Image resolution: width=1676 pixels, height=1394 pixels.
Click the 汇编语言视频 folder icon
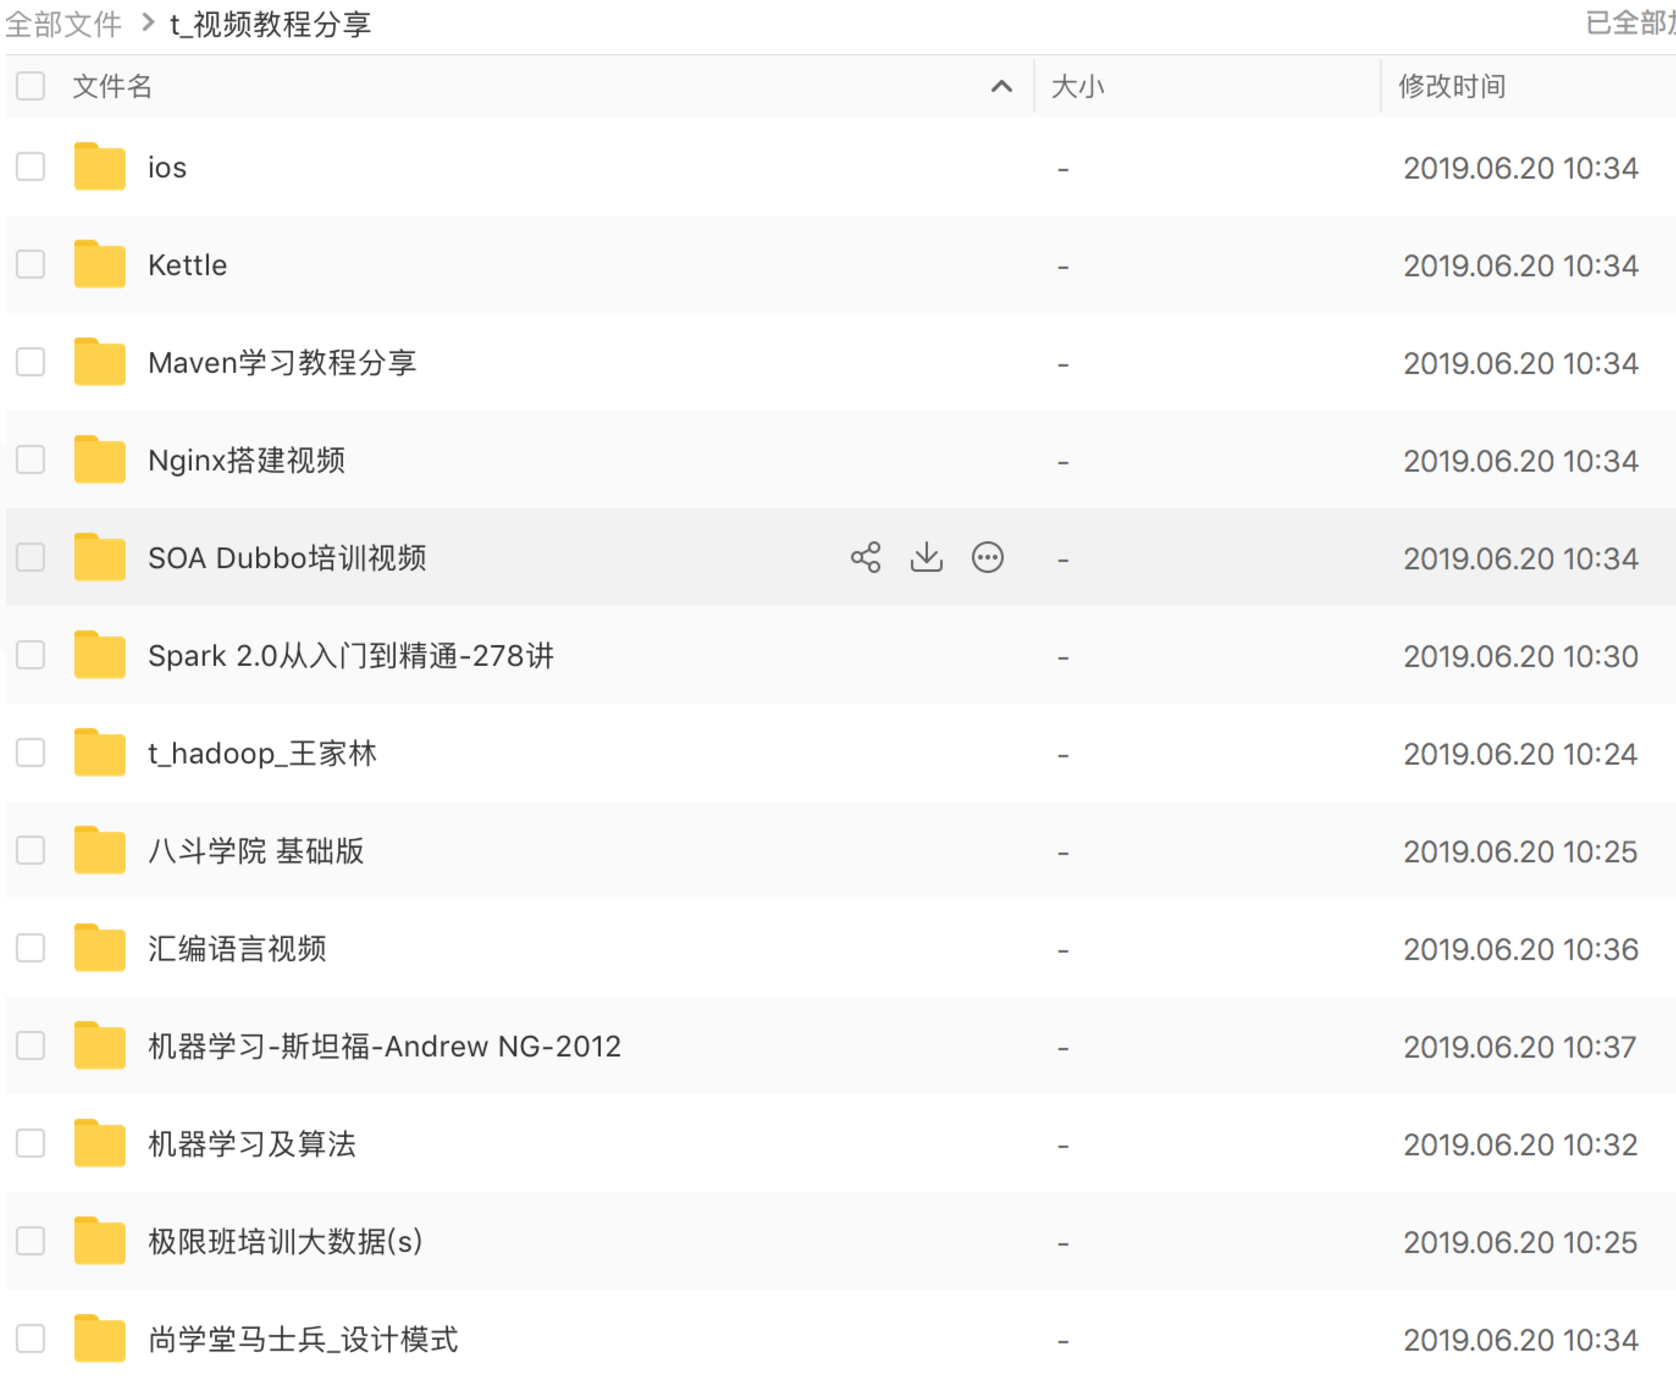coord(100,948)
